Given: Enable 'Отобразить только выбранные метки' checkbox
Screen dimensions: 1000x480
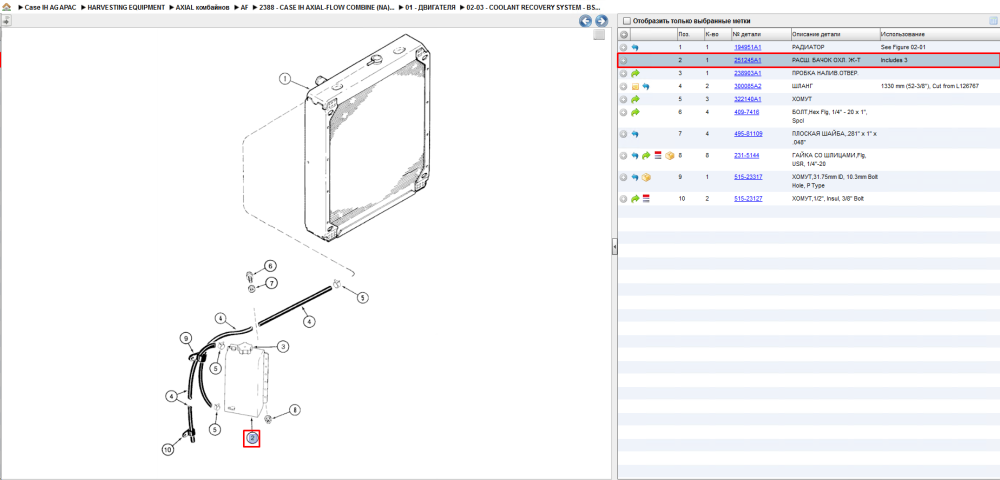Looking at the screenshot, I should 626,21.
